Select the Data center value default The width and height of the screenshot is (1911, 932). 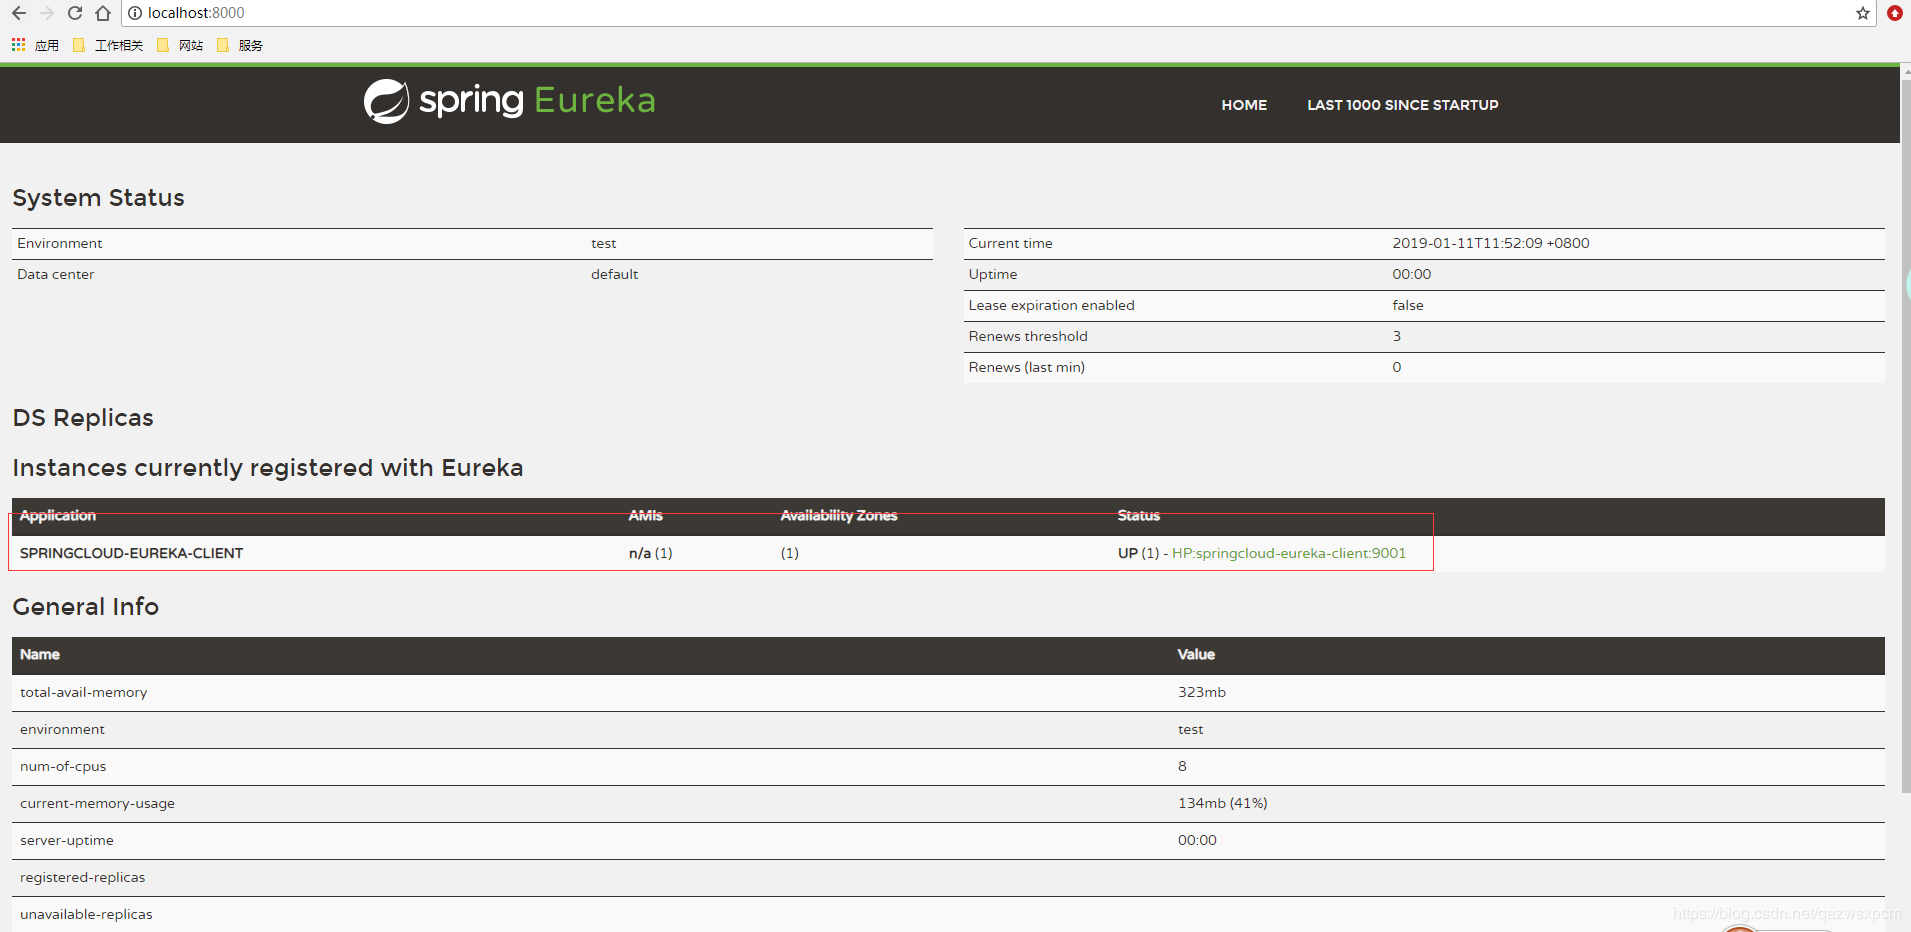tap(615, 274)
